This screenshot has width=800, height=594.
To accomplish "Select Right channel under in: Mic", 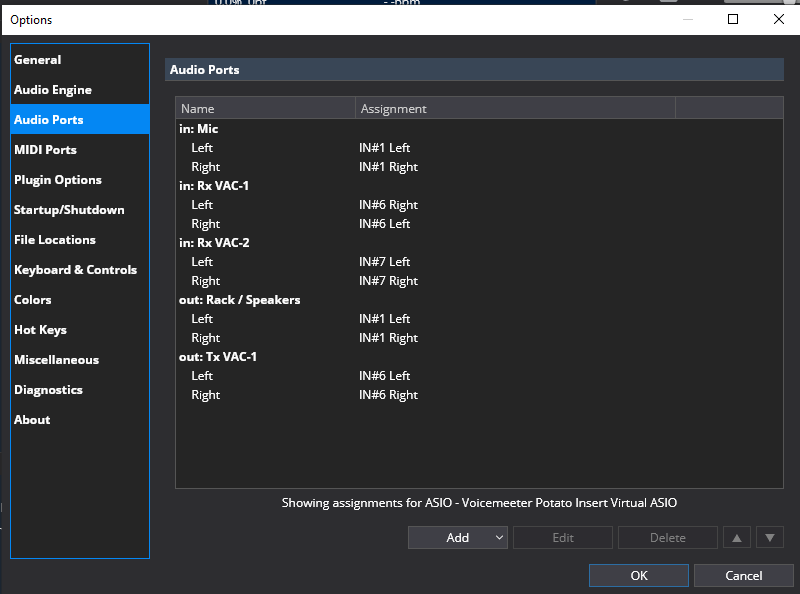I will click(x=479, y=167).
